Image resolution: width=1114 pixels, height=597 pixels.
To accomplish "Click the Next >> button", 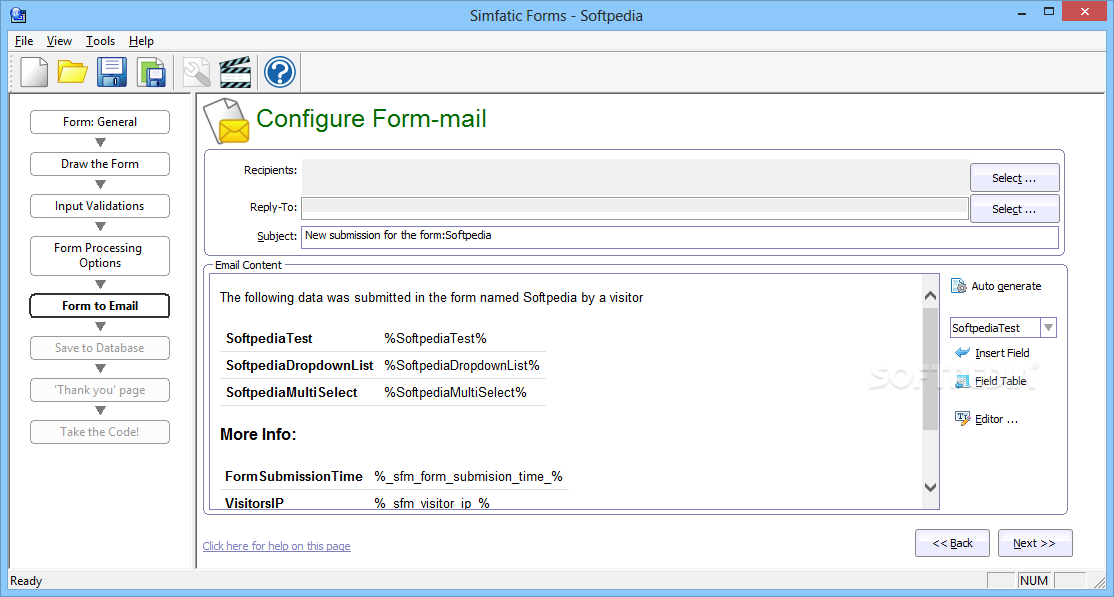I will 1035,543.
